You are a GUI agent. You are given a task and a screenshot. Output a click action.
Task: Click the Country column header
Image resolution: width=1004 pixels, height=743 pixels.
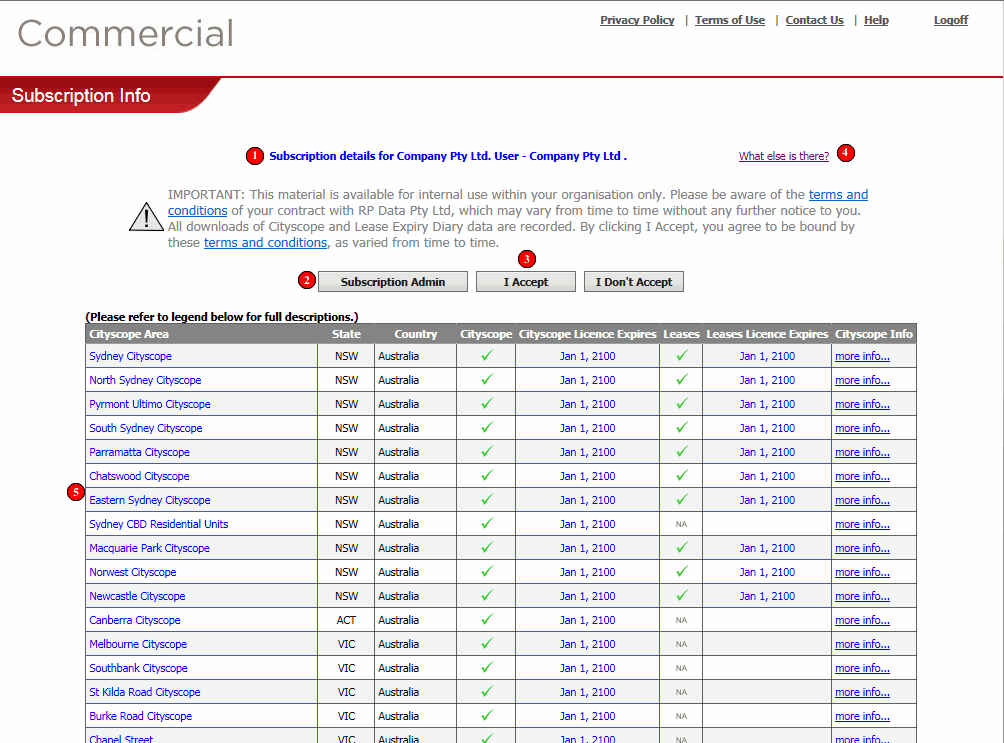click(x=416, y=334)
